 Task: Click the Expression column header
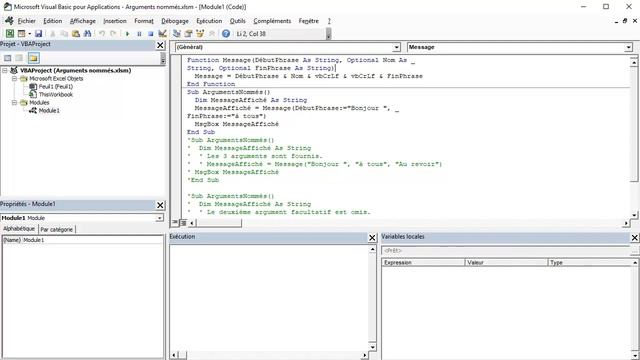423,262
